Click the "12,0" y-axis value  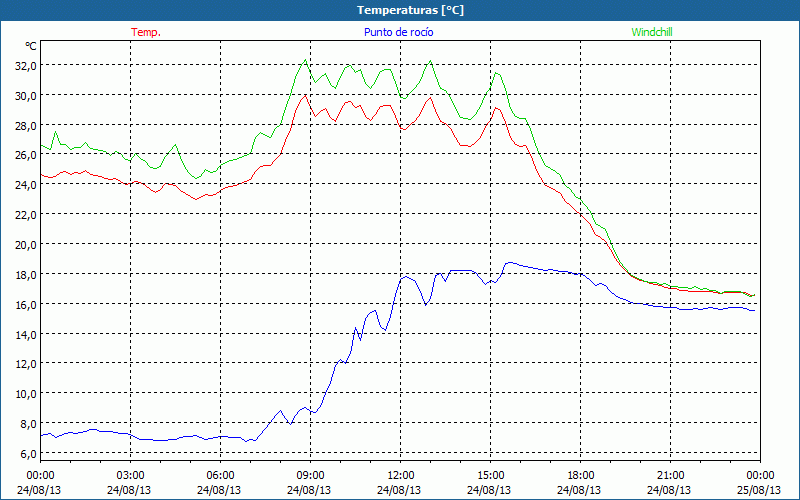26,364
